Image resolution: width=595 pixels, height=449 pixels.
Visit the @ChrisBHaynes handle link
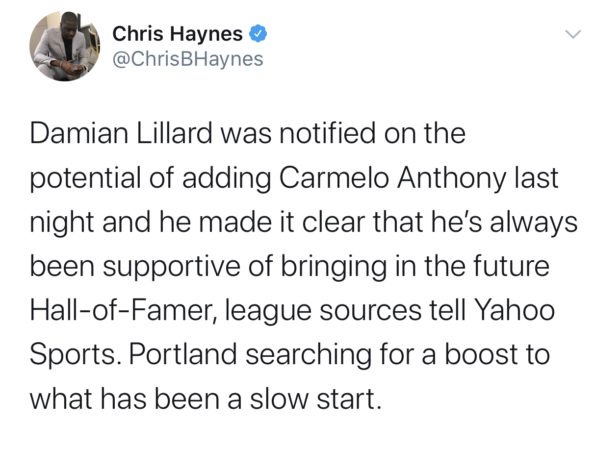pos(187,59)
